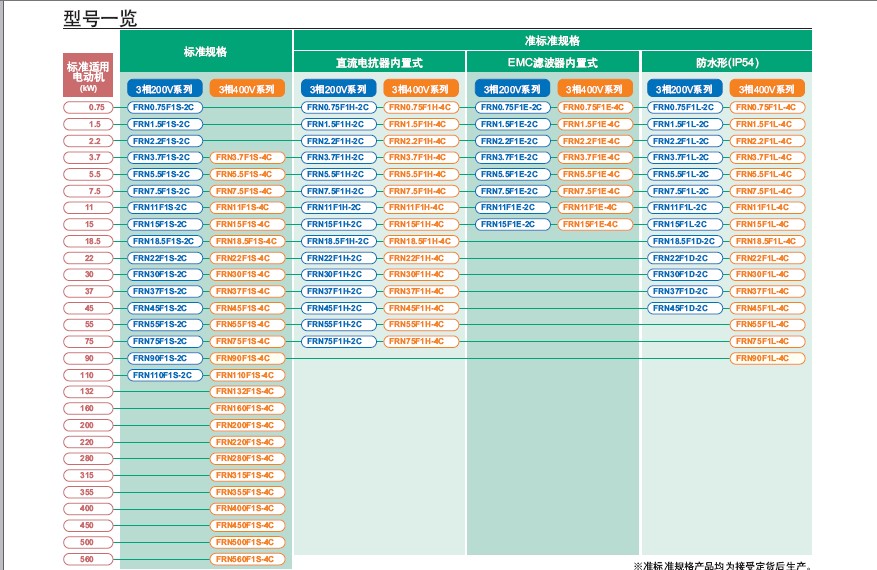Select model FRN3.7F1H-2C
This screenshot has width=877, height=570.
(x=339, y=158)
